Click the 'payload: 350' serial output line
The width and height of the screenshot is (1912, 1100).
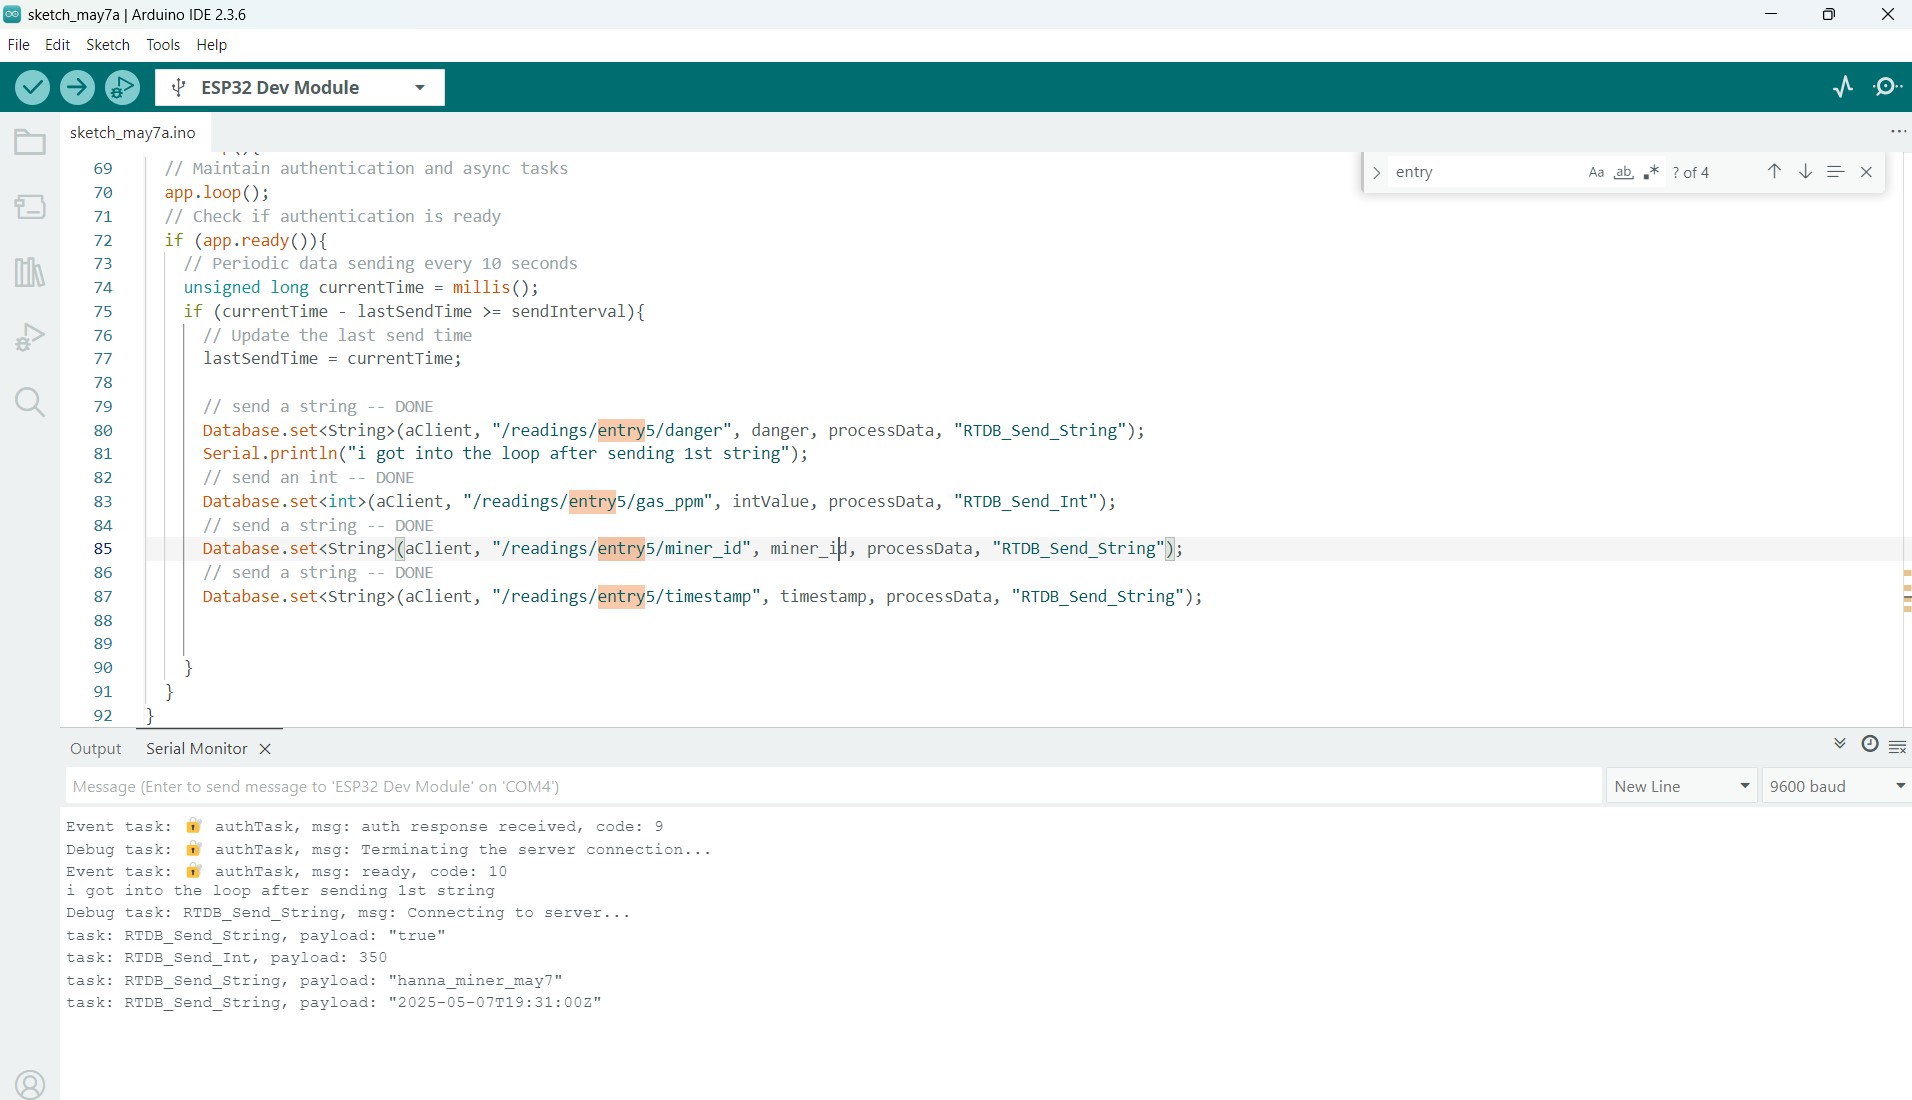pos(226,958)
